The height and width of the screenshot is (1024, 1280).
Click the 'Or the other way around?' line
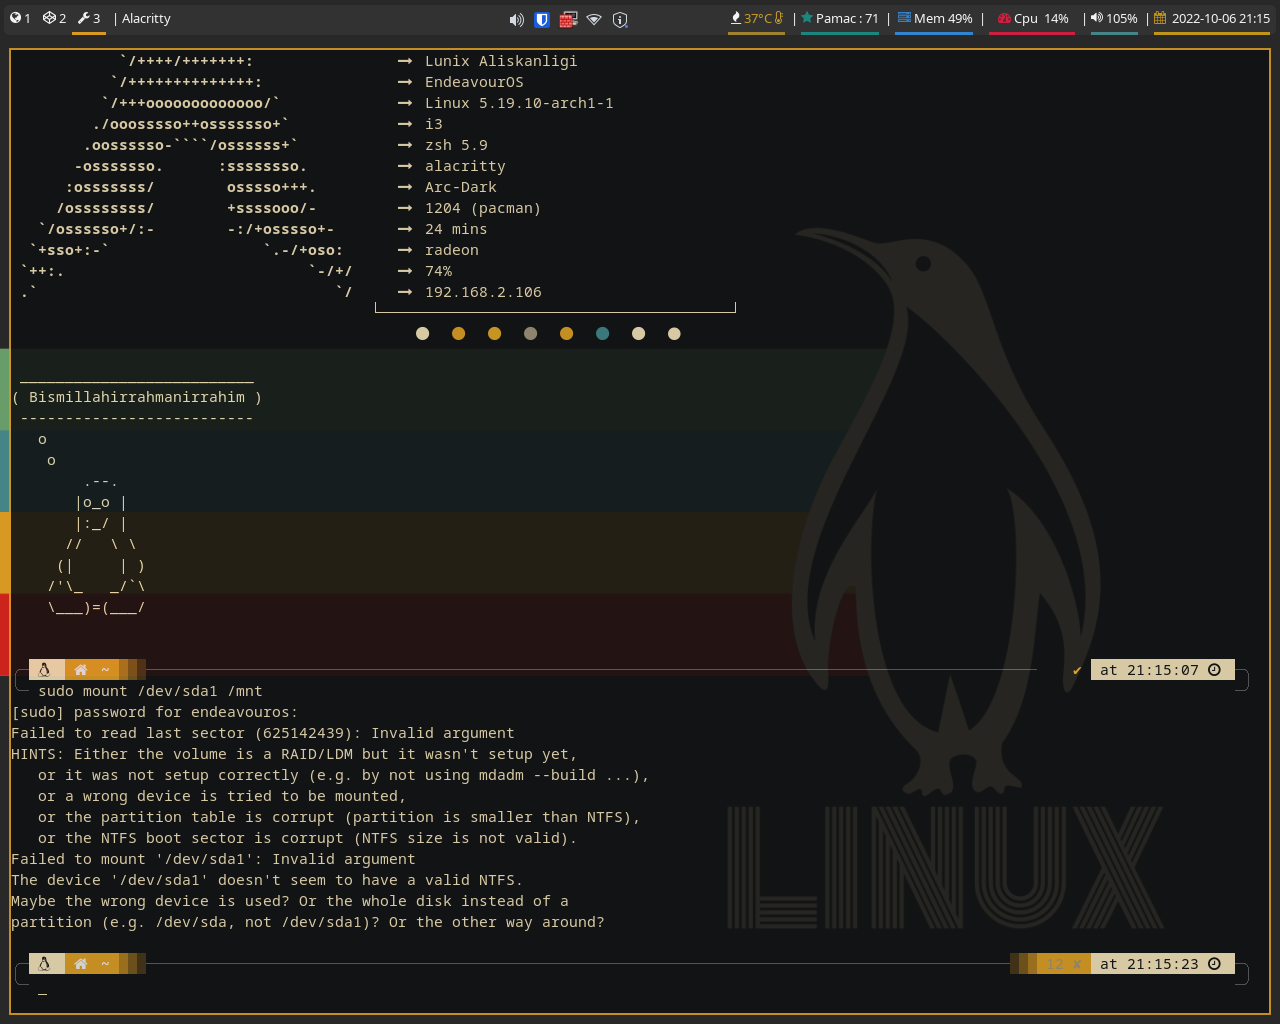coord(308,922)
